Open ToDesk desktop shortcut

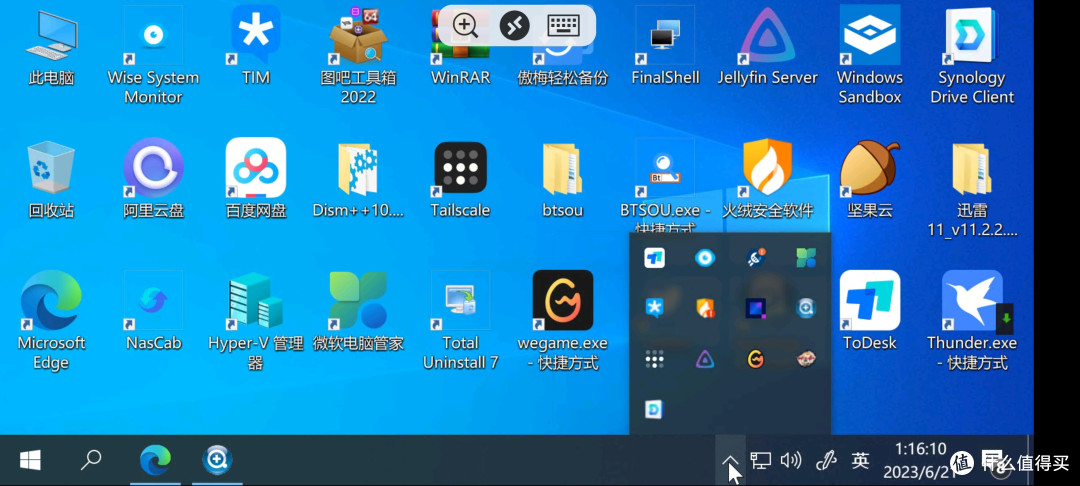click(x=870, y=311)
